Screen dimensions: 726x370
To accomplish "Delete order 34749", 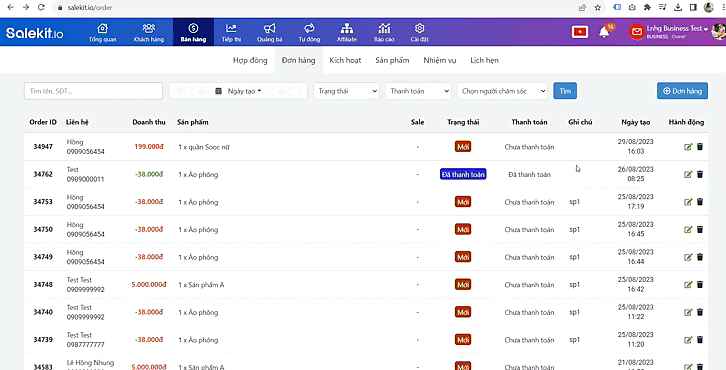I will pos(700,257).
